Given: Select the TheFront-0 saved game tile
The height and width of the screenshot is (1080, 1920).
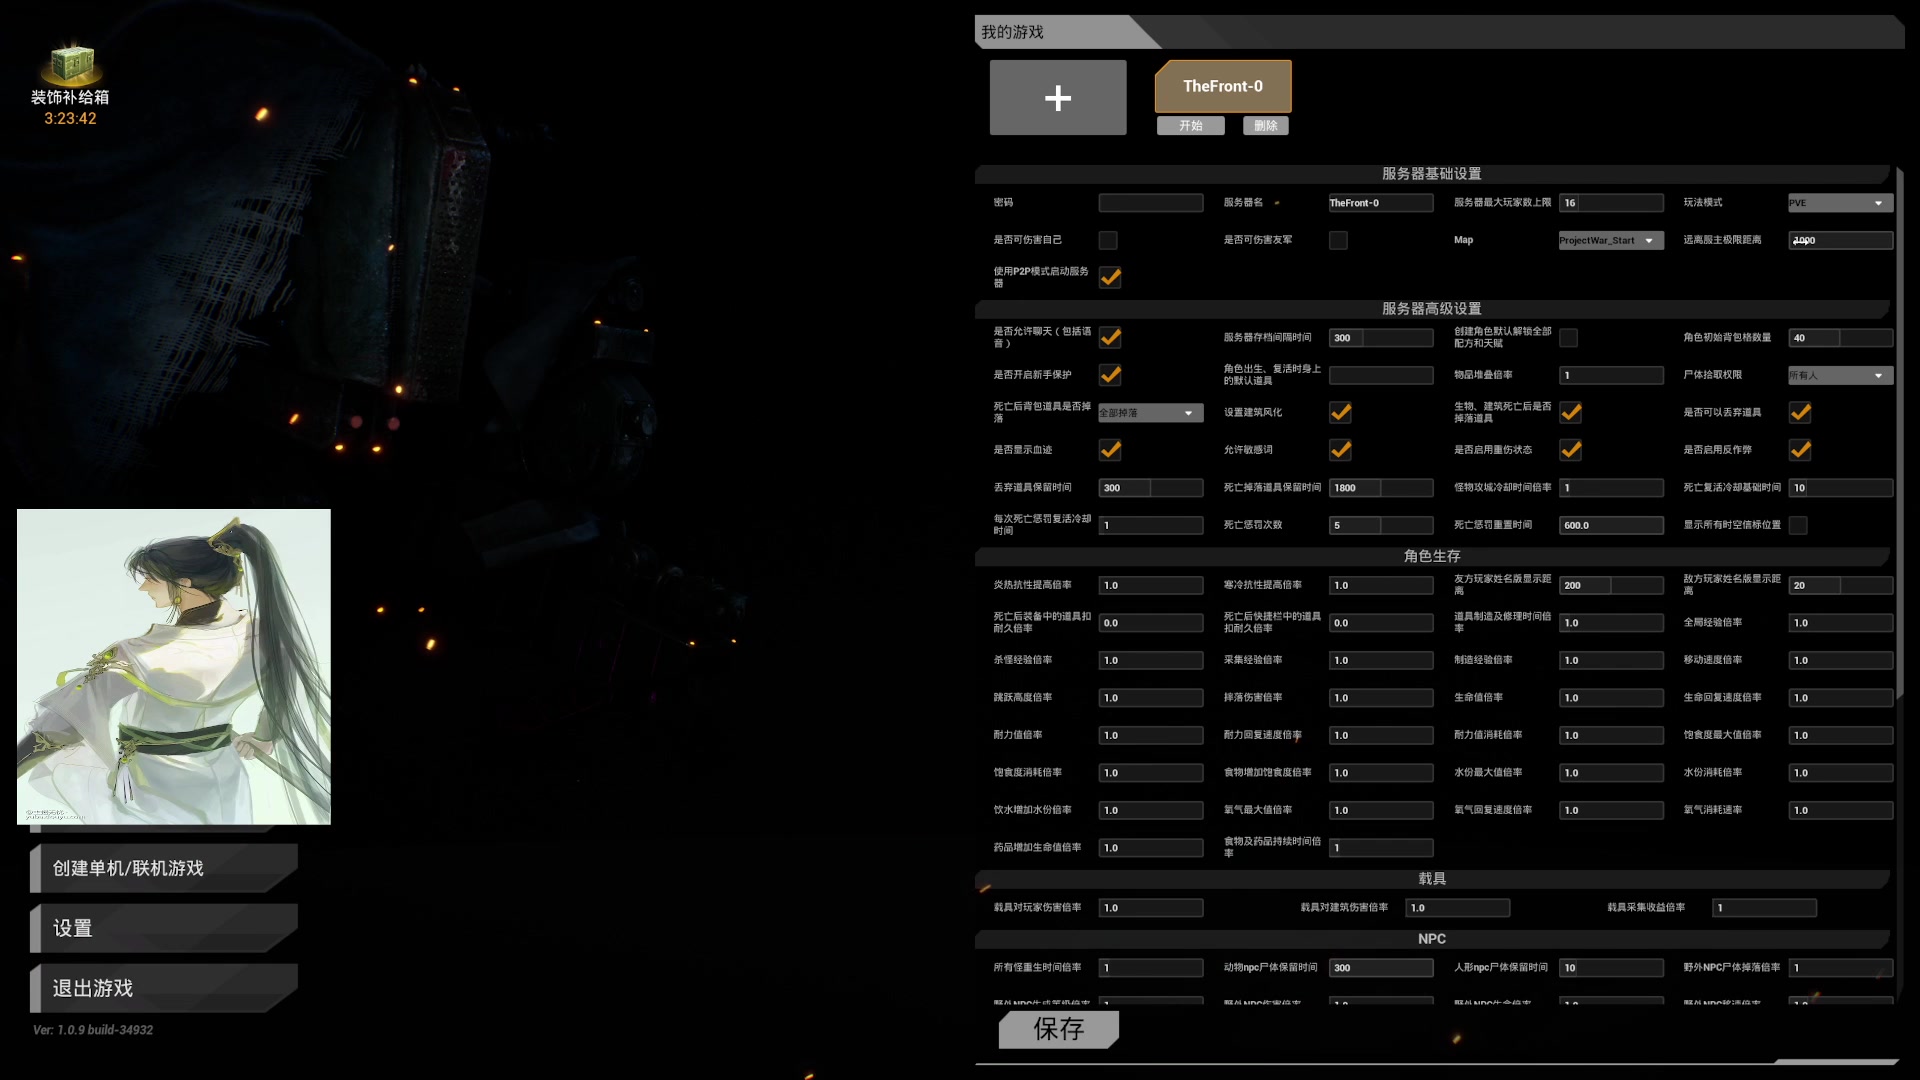Looking at the screenshot, I should click(1222, 87).
